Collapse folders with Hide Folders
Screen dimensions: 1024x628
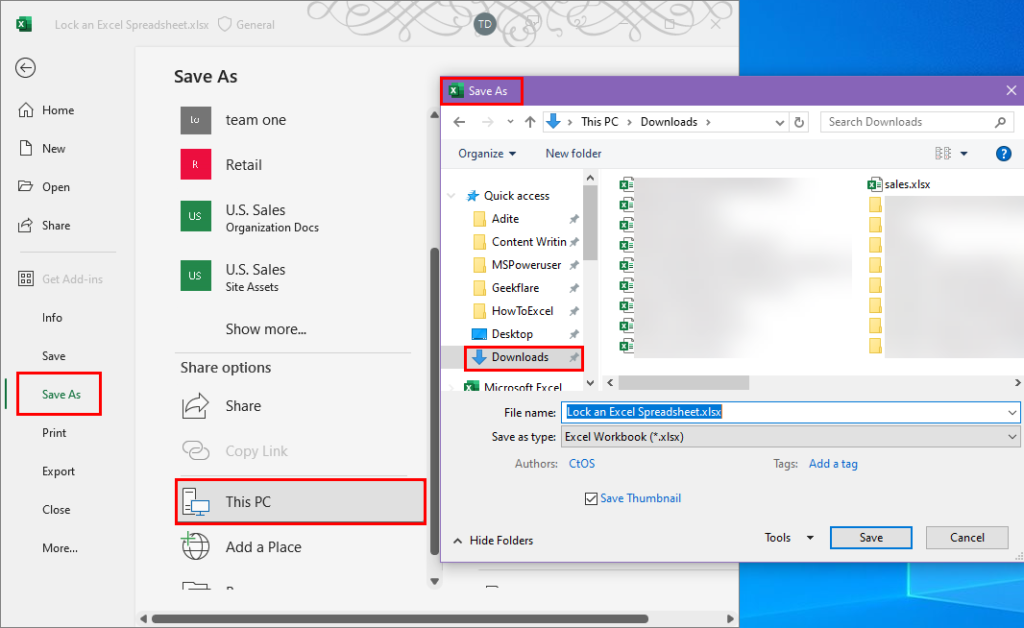[493, 541]
